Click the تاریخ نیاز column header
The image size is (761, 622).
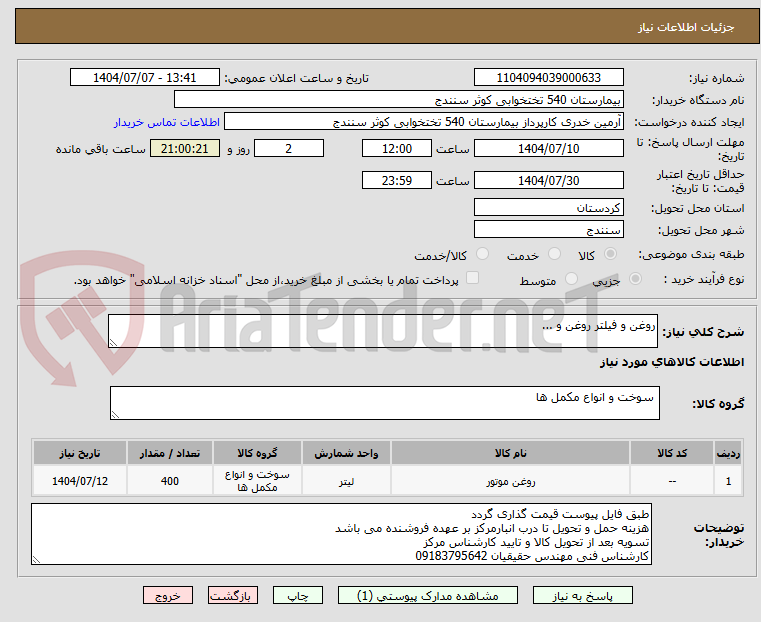coord(80,453)
